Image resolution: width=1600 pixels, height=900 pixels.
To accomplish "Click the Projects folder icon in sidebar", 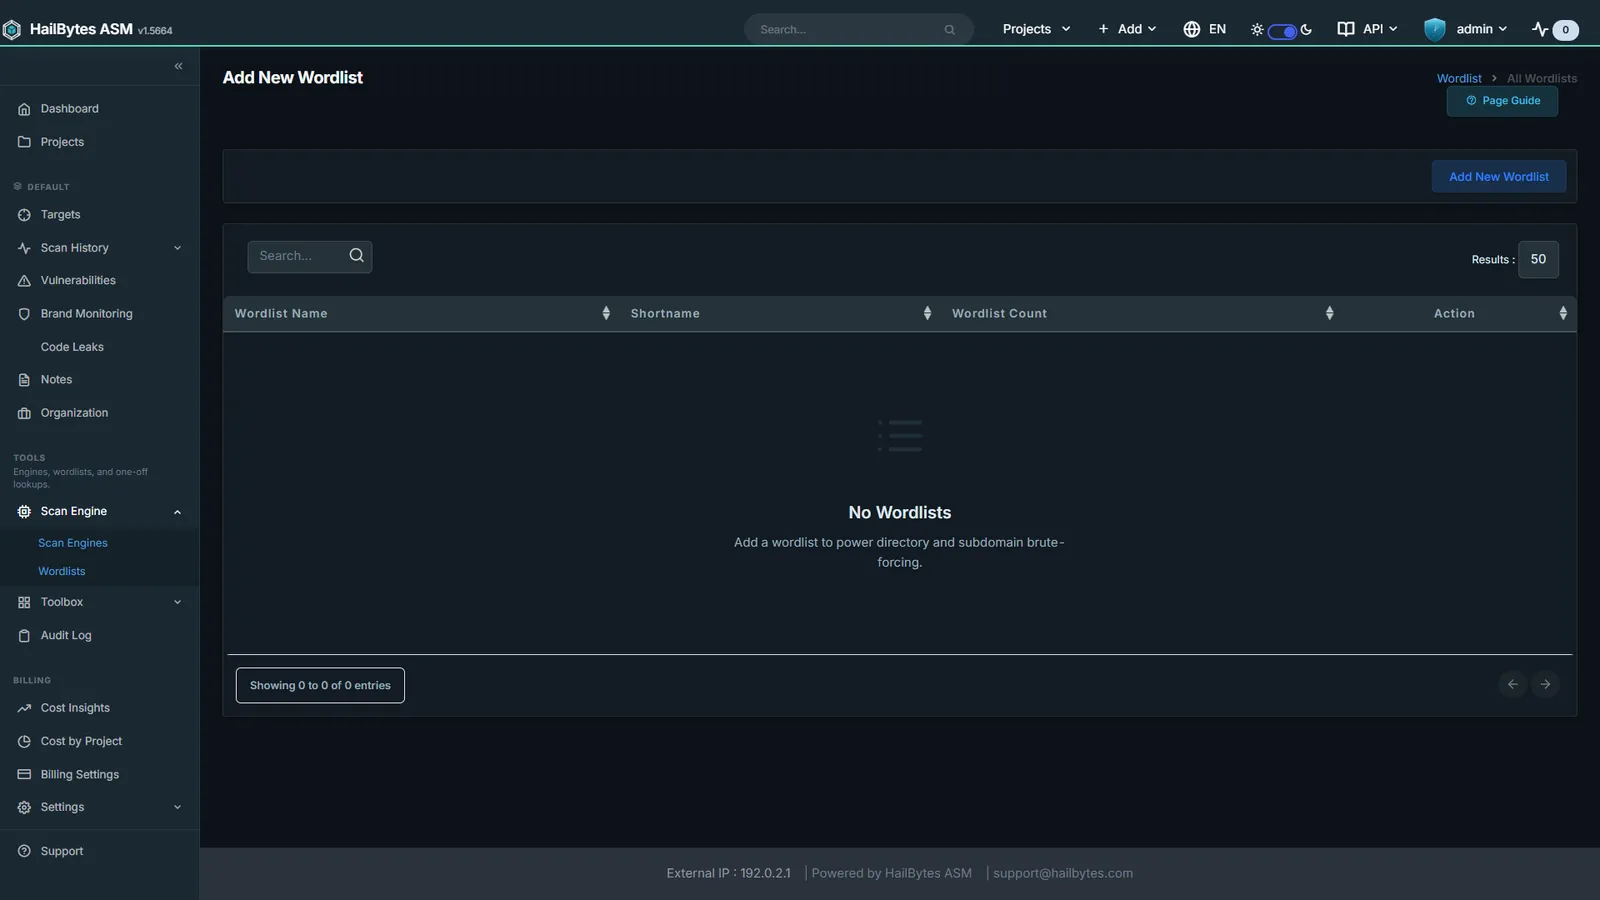I will click(24, 142).
